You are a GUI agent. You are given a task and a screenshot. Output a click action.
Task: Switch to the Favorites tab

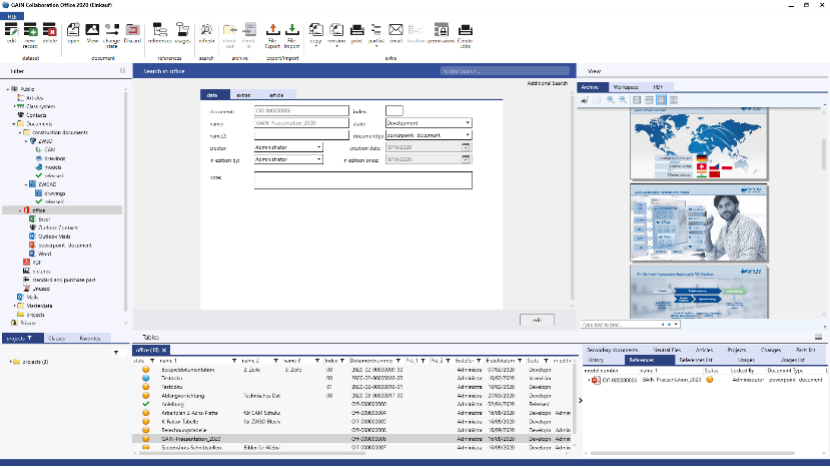pos(90,338)
